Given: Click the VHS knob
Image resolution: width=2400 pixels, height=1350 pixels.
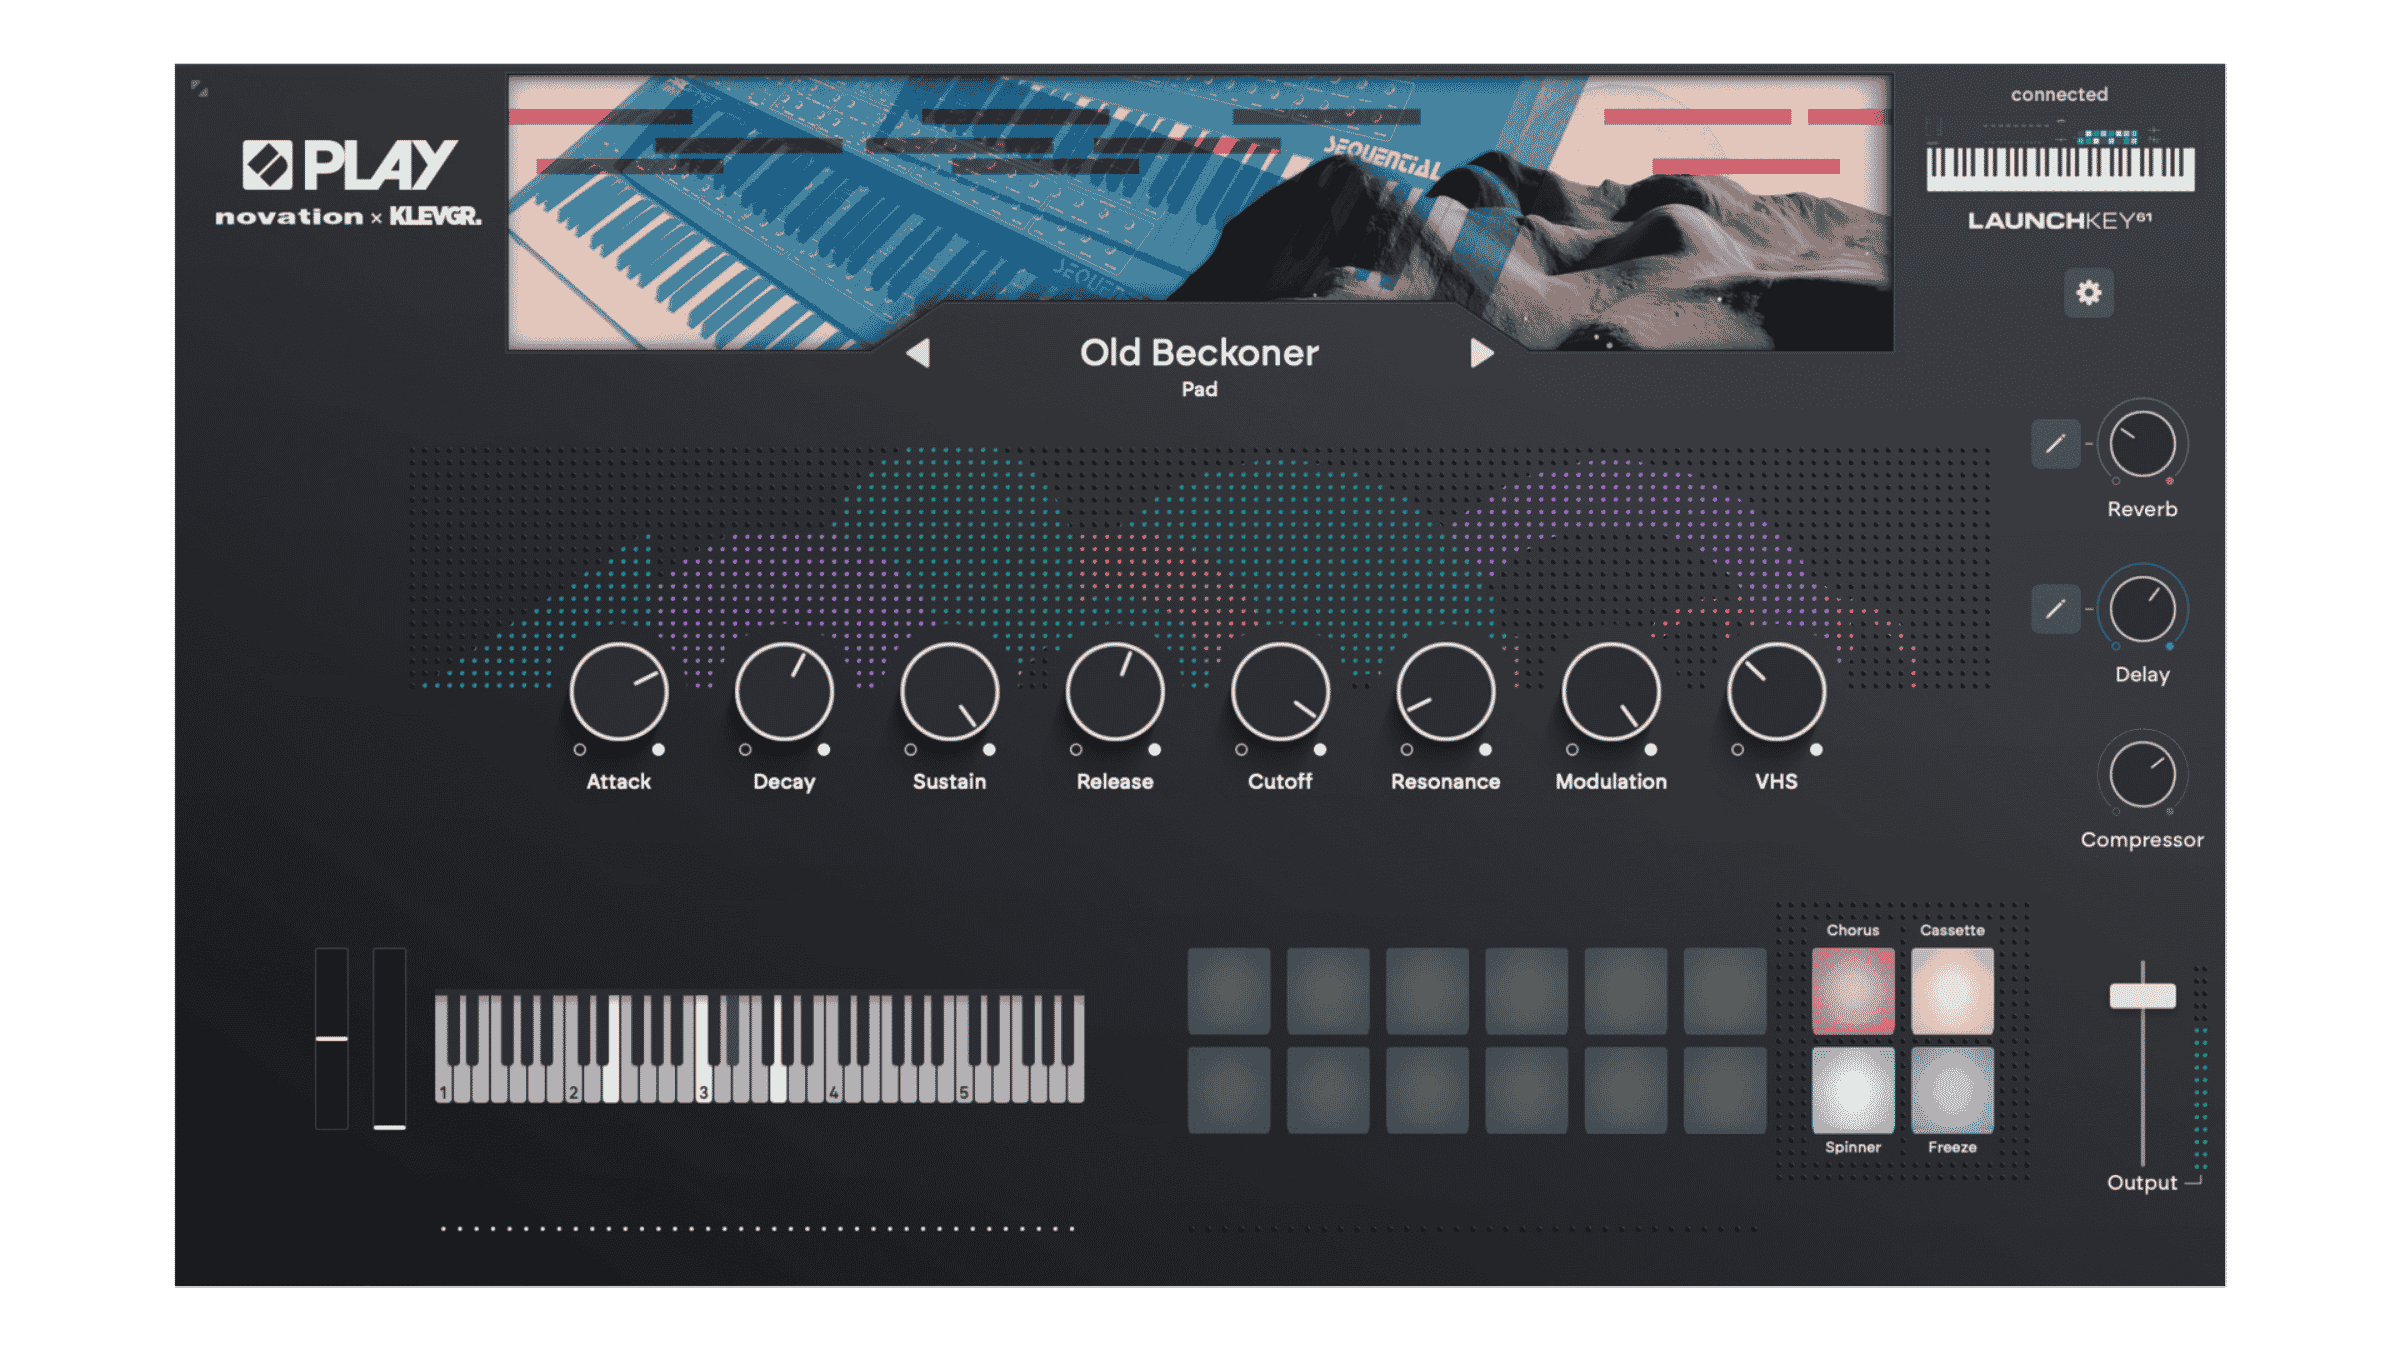Looking at the screenshot, I should 1776,692.
